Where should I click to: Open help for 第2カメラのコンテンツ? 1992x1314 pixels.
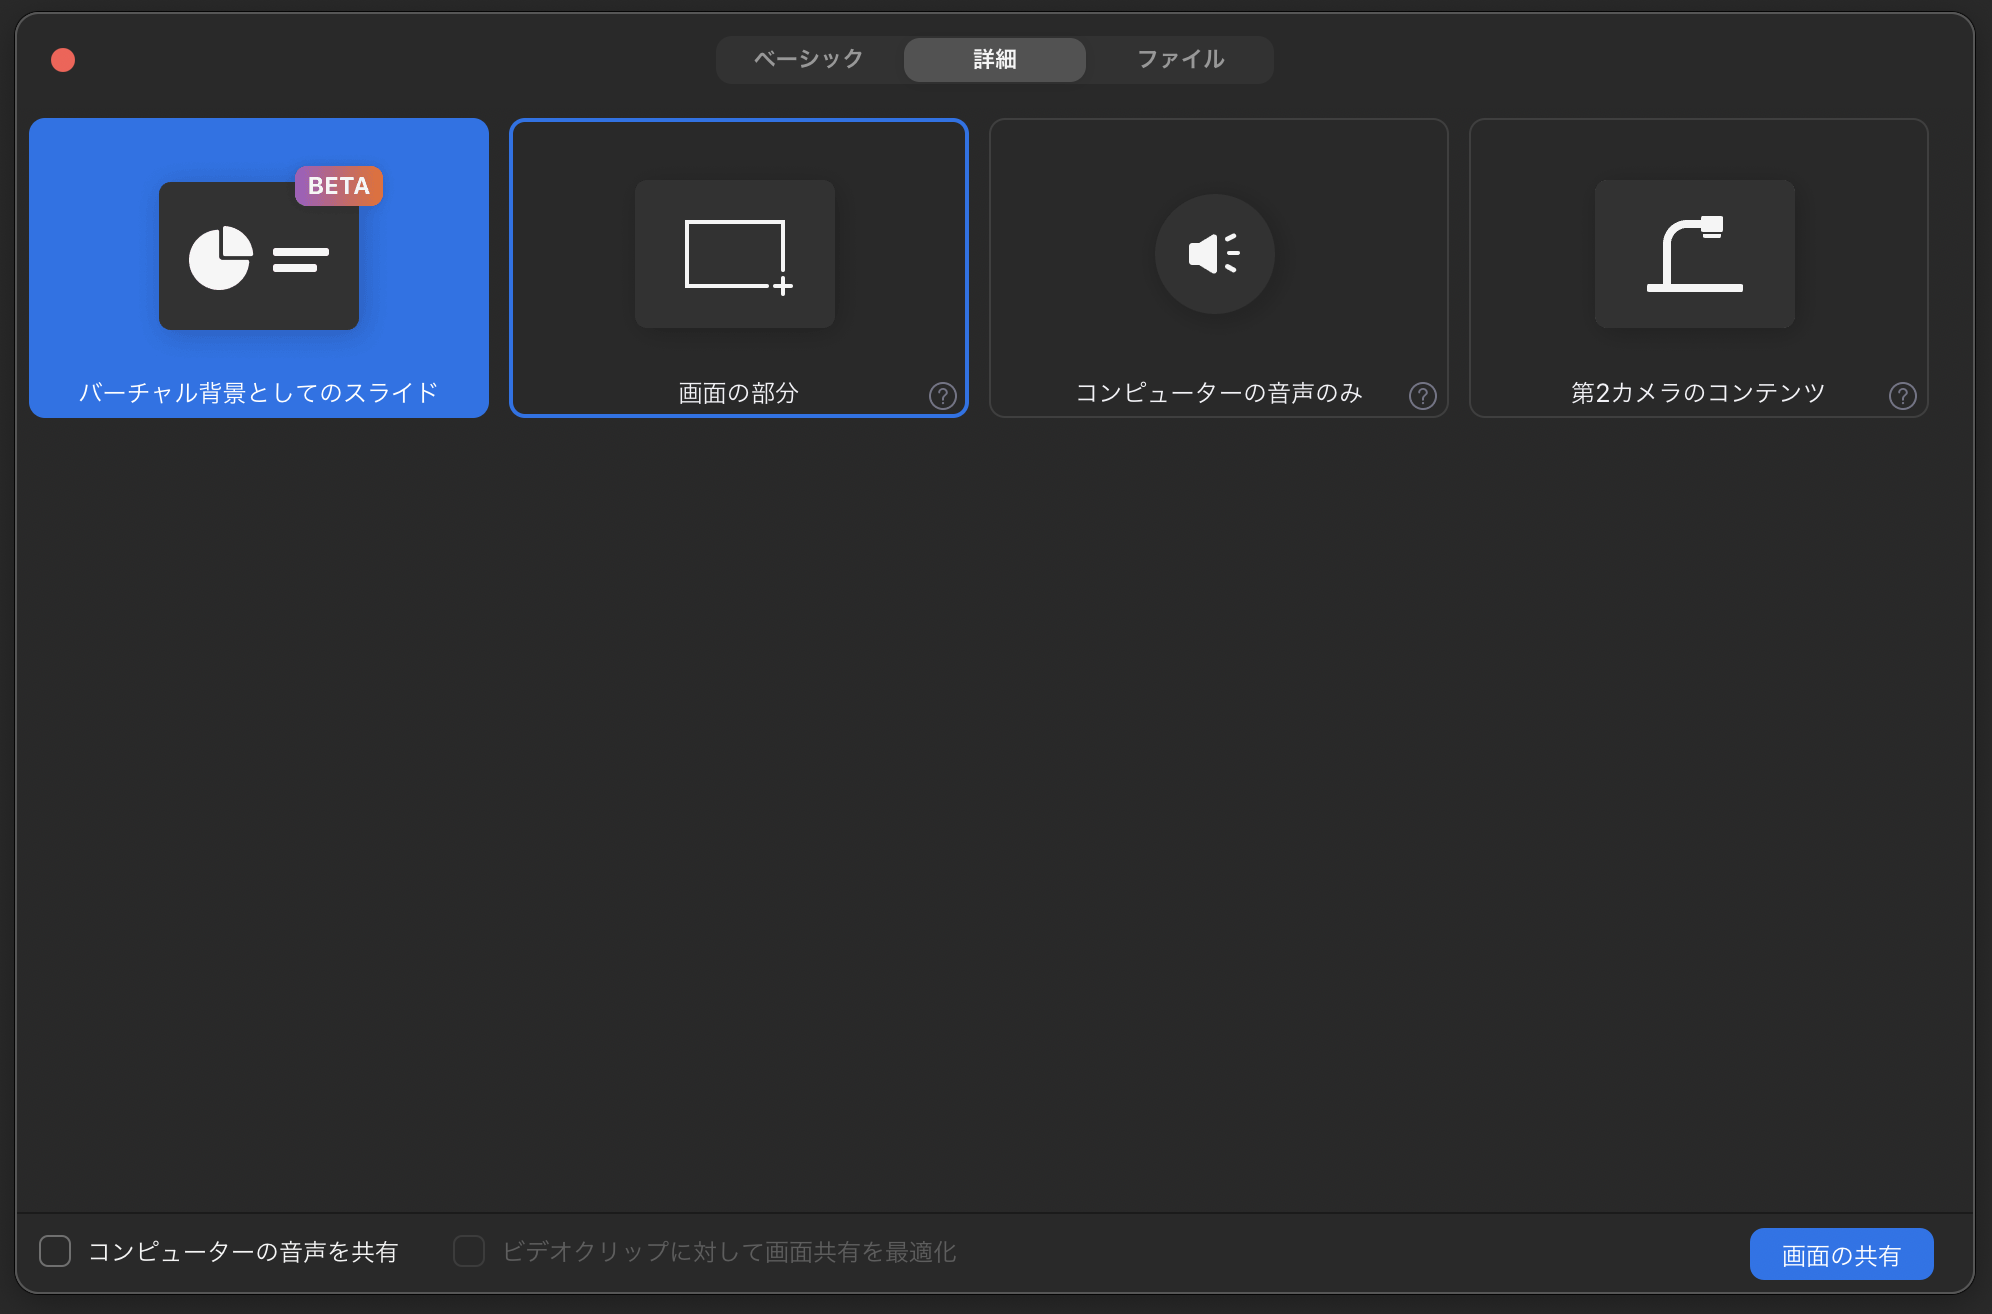(x=1903, y=396)
